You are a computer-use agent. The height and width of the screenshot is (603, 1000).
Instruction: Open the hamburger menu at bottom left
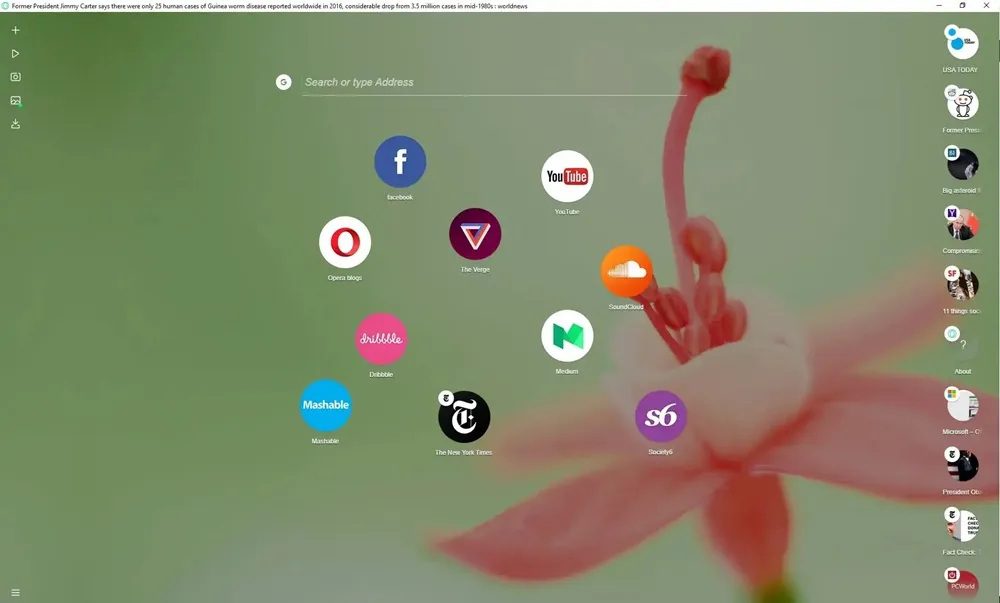[x=15, y=593]
